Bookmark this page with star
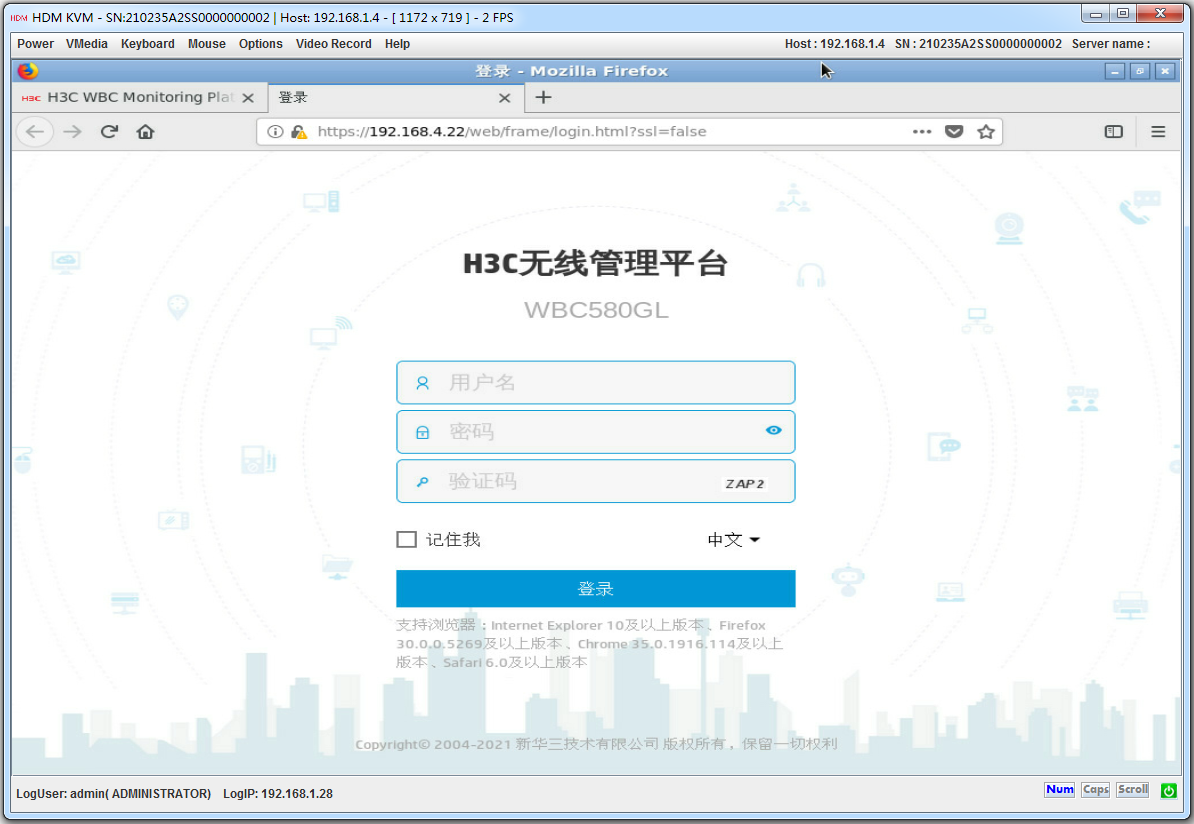 click(x=986, y=132)
